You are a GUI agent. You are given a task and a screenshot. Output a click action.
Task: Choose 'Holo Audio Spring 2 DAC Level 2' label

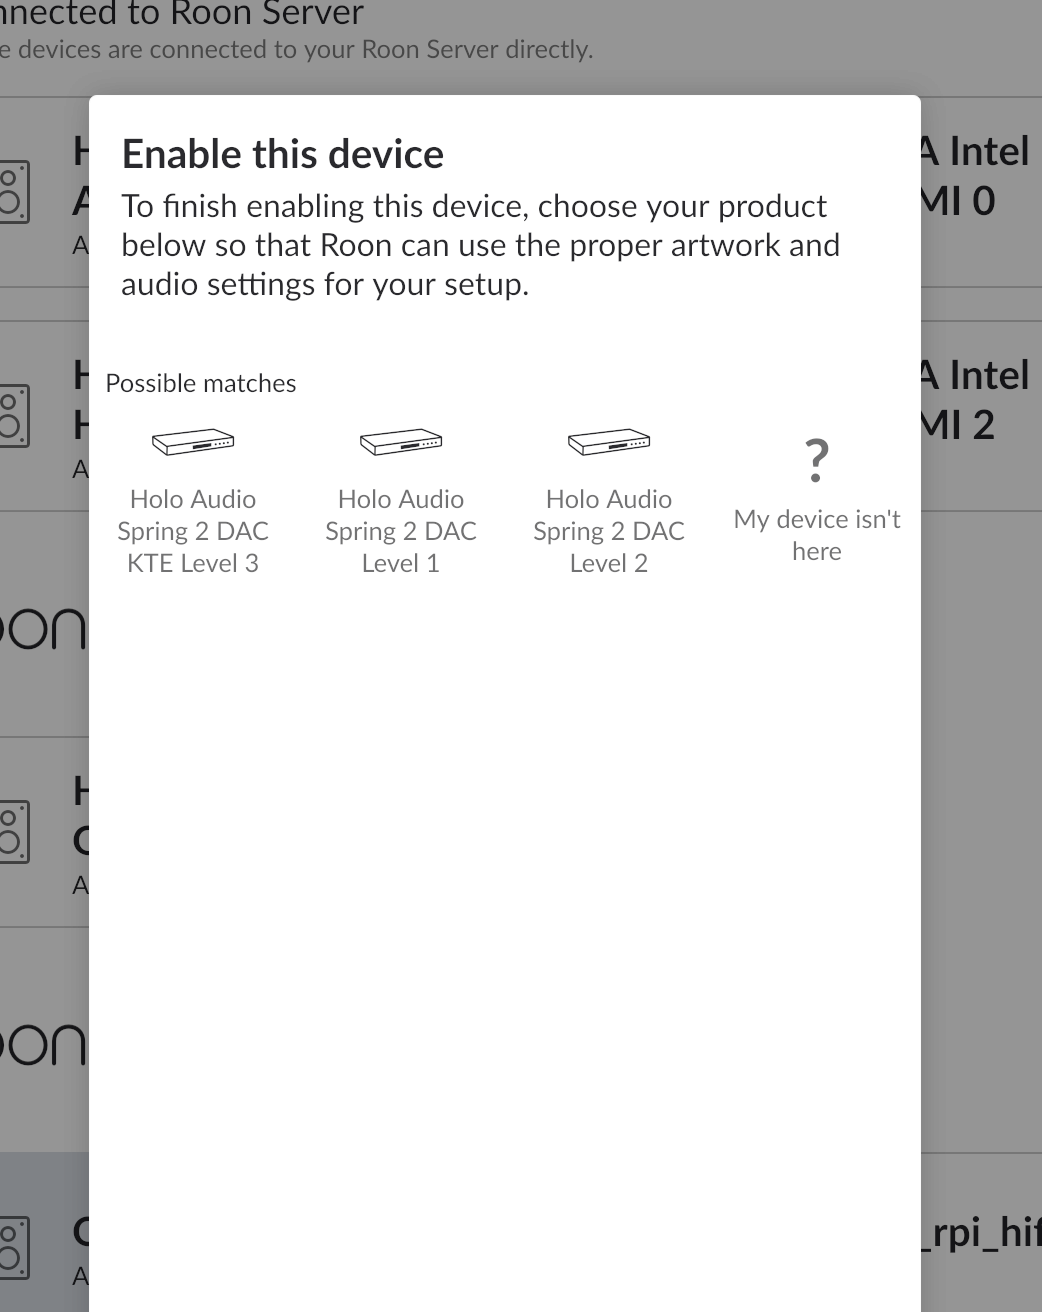pos(609,531)
